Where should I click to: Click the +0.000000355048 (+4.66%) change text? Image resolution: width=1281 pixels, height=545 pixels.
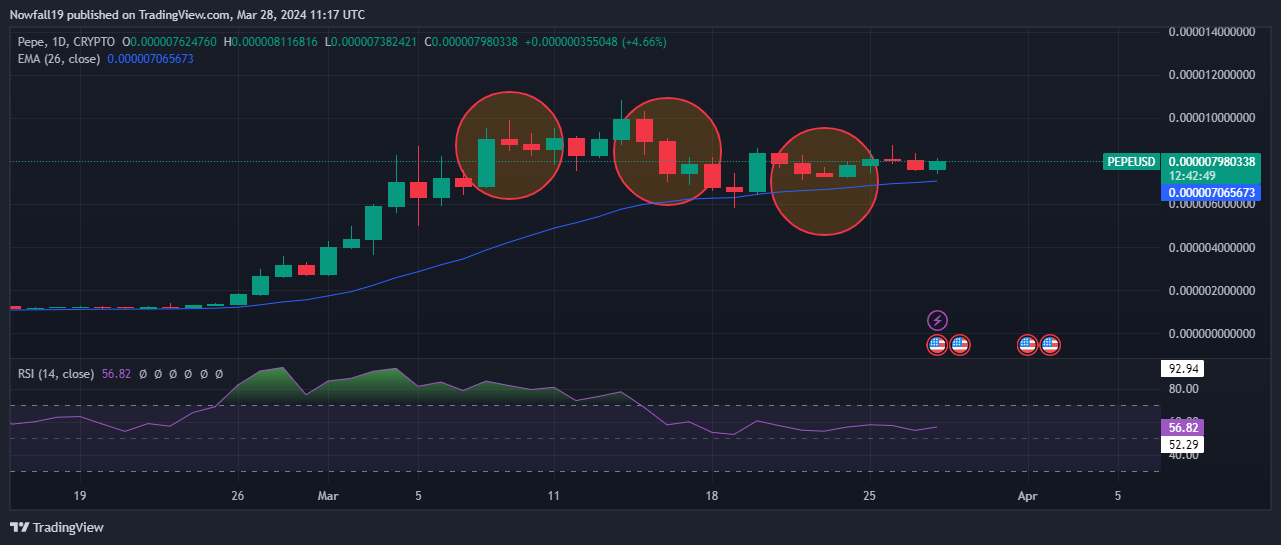(x=595, y=42)
